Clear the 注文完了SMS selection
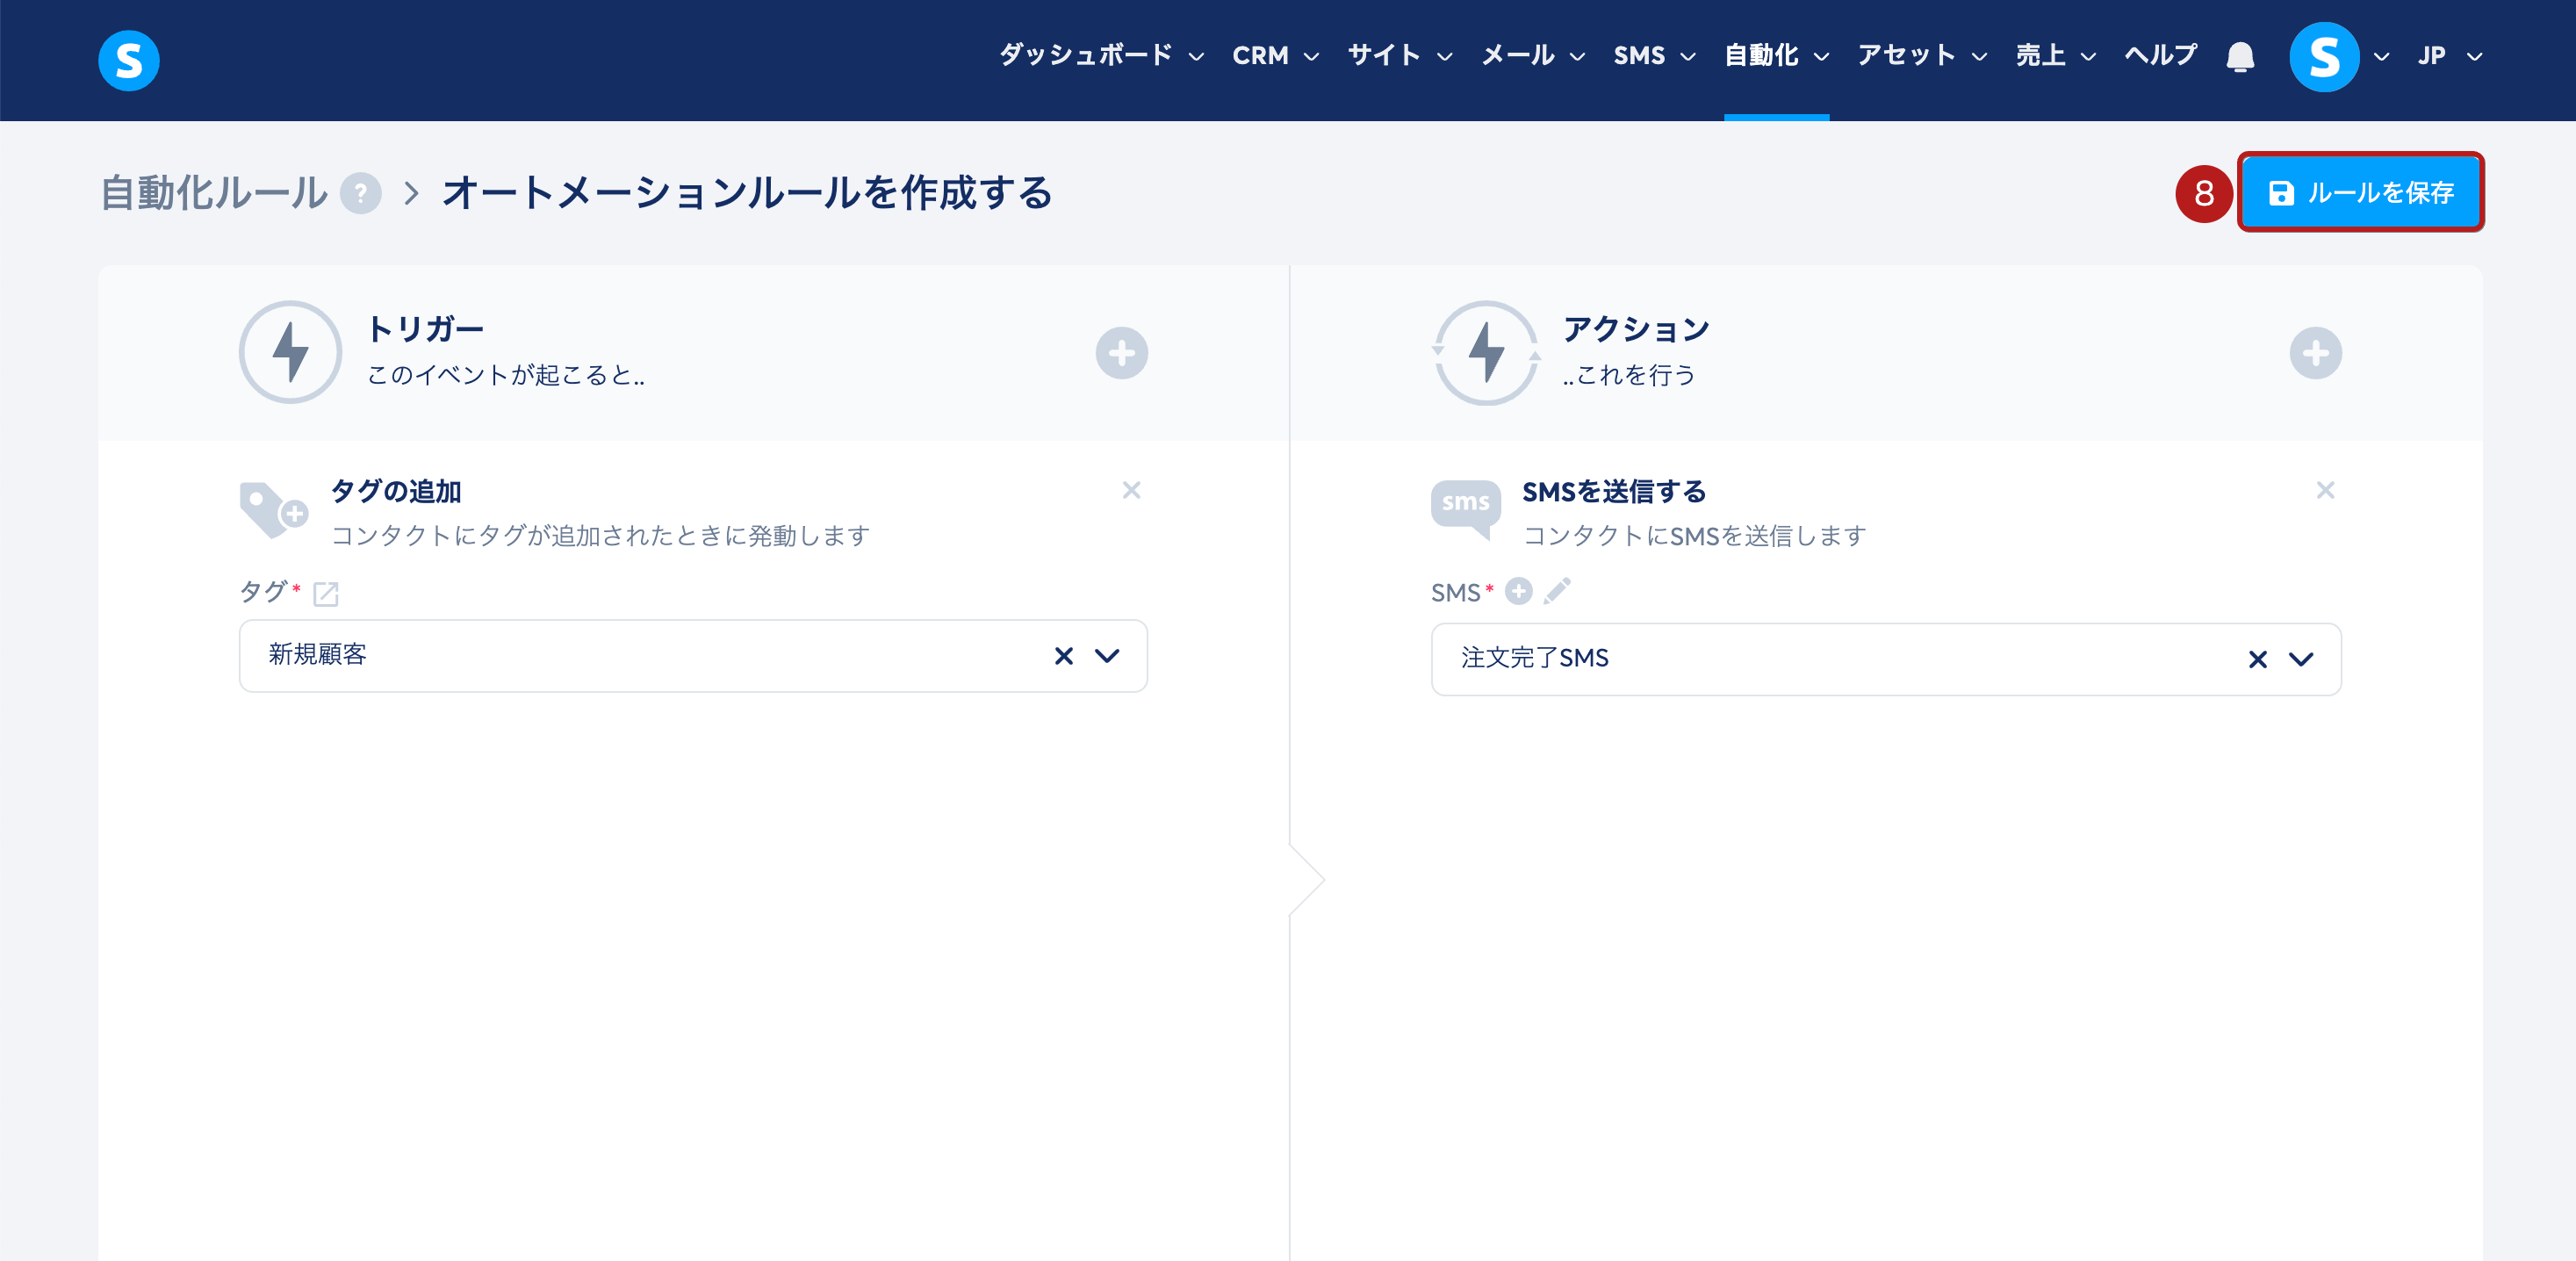 (2257, 660)
